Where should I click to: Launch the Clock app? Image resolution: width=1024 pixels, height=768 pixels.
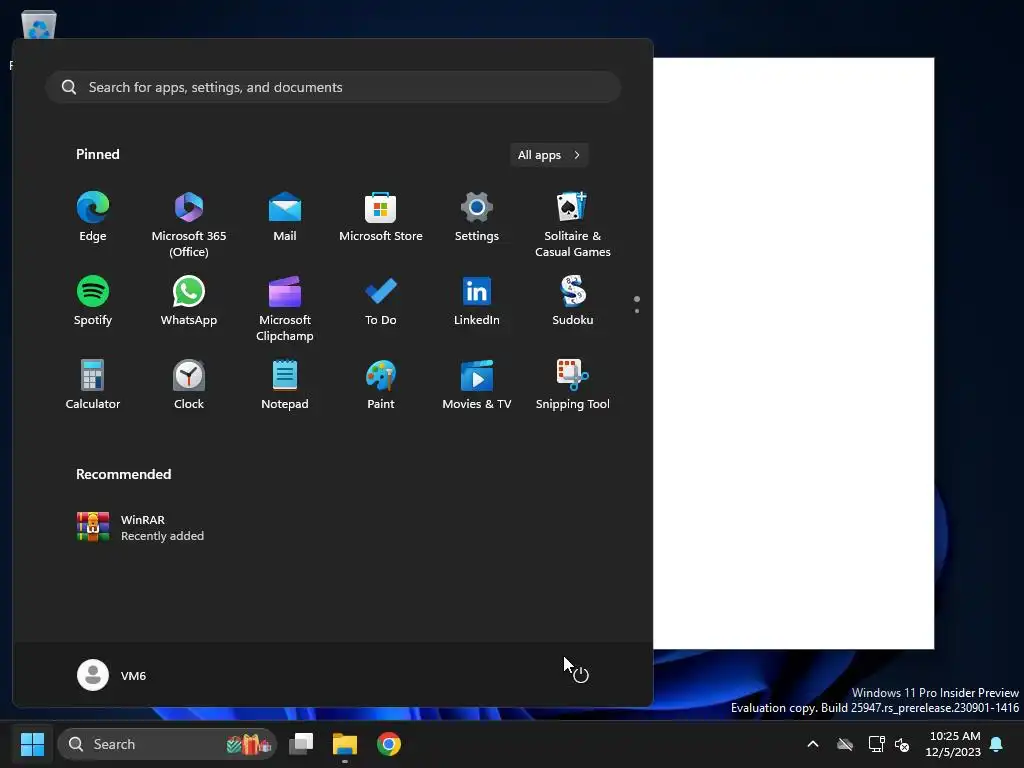189,385
